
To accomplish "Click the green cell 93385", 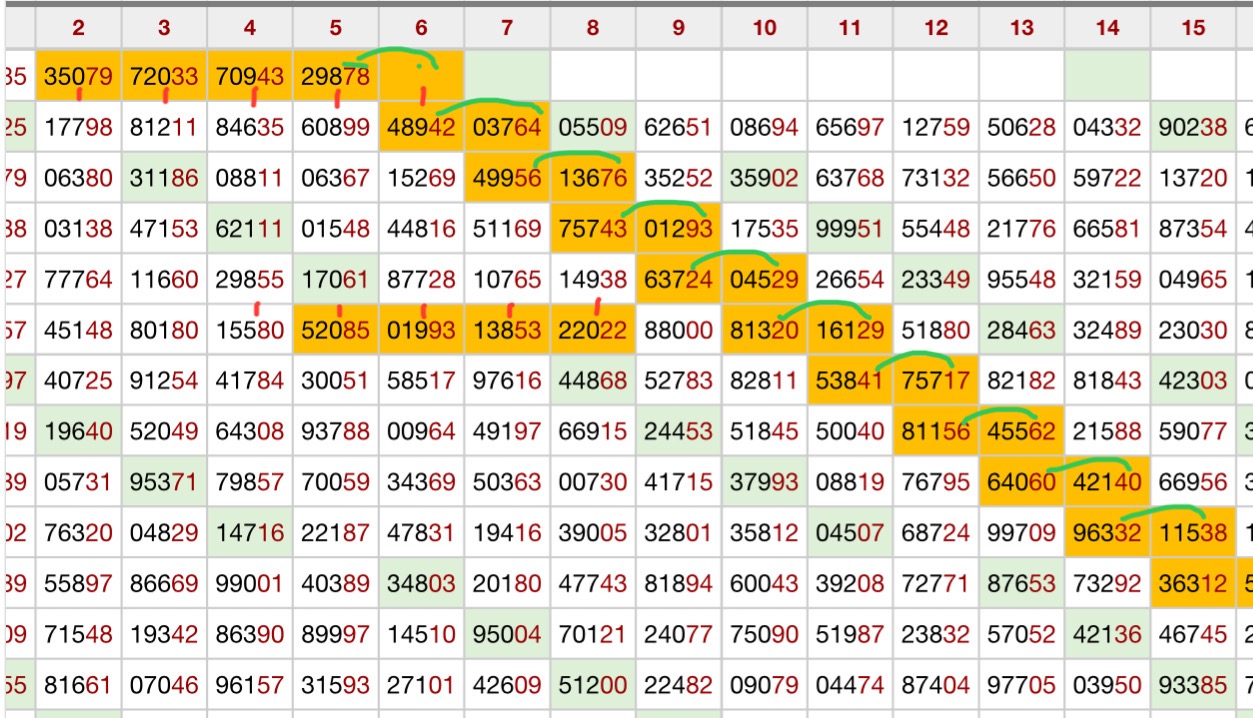I will point(1194,685).
